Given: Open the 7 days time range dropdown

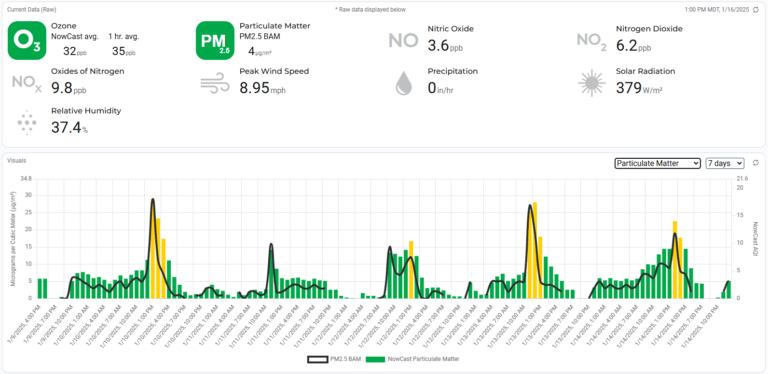Looking at the screenshot, I should [x=724, y=163].
